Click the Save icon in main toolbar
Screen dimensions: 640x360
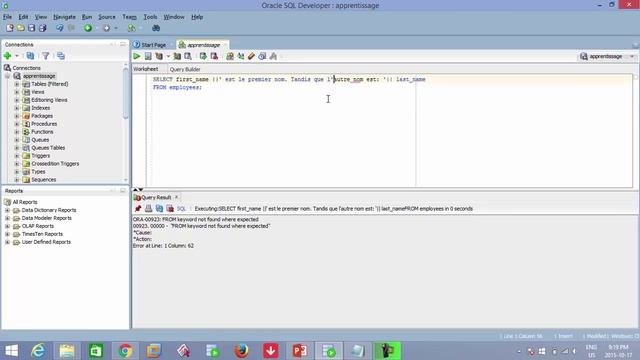pyautogui.click(x=31, y=28)
